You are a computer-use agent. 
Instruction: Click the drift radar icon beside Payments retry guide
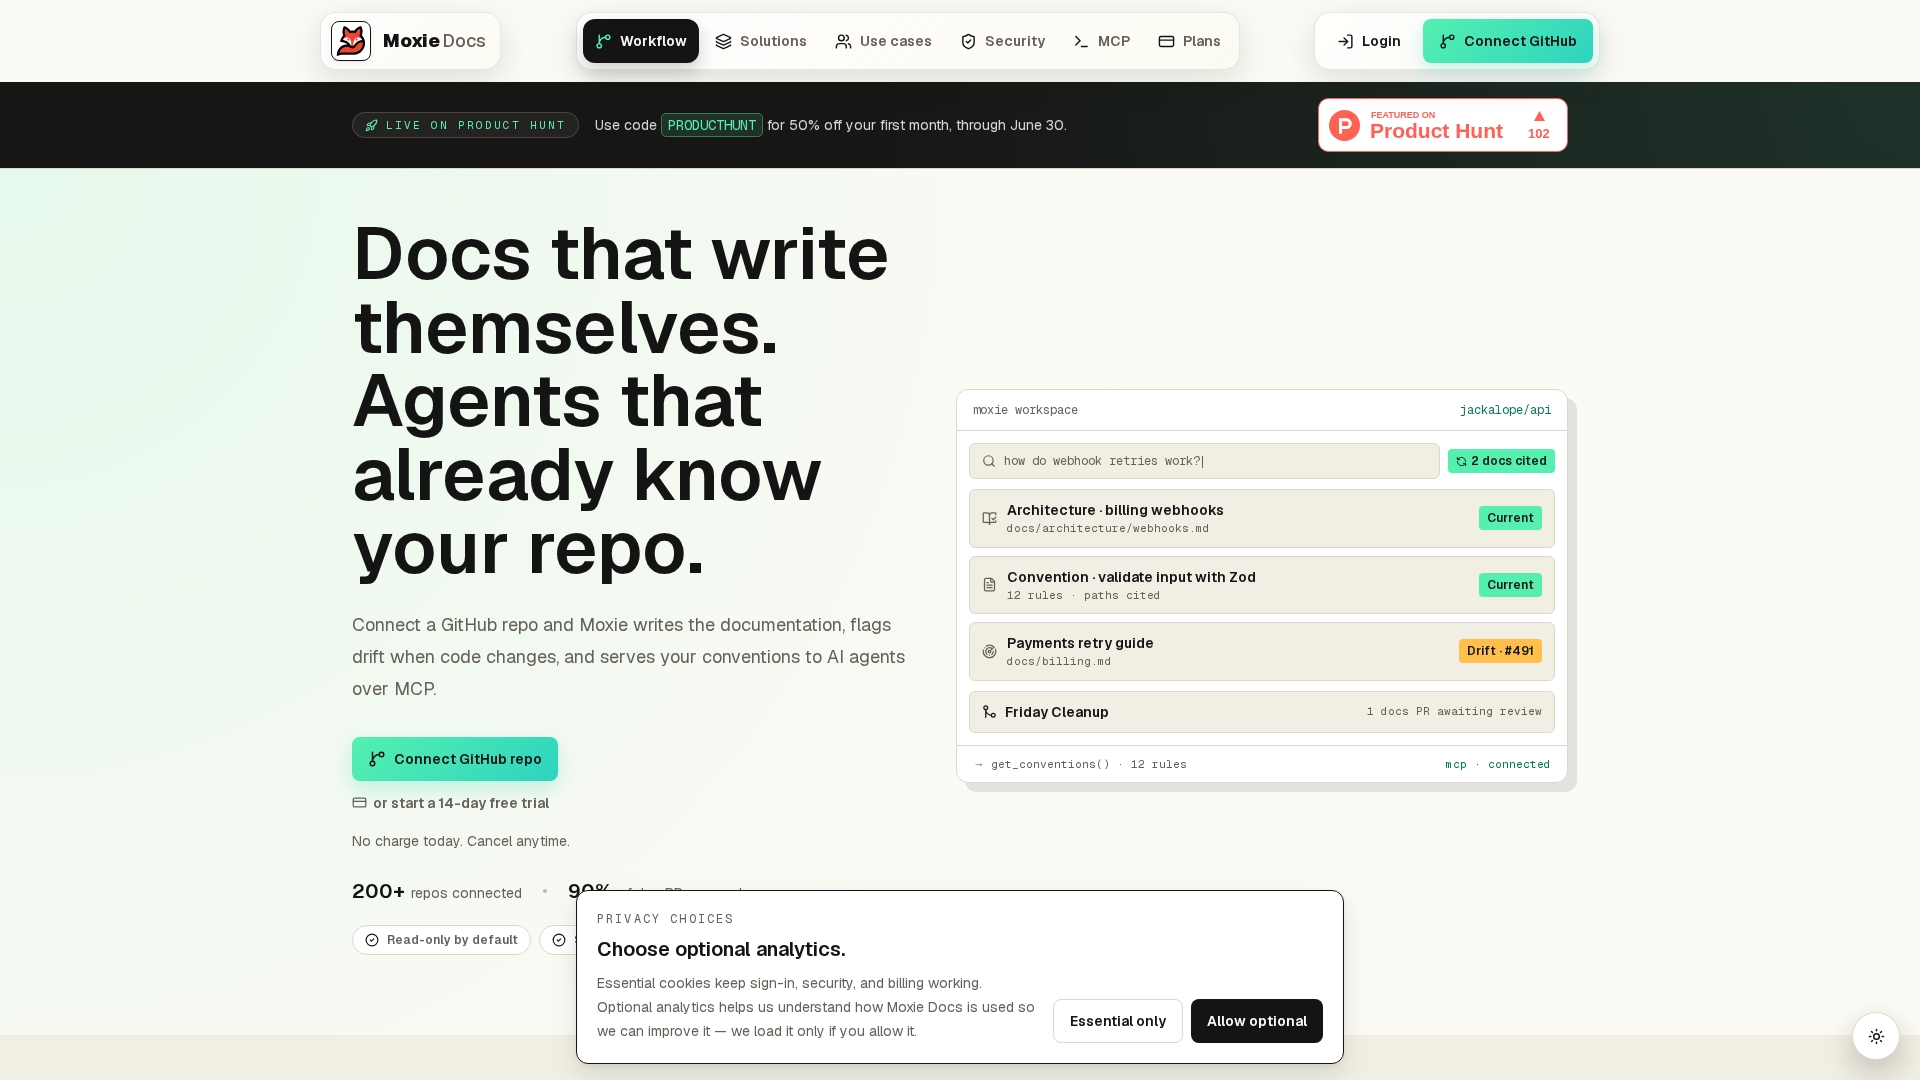coord(989,652)
